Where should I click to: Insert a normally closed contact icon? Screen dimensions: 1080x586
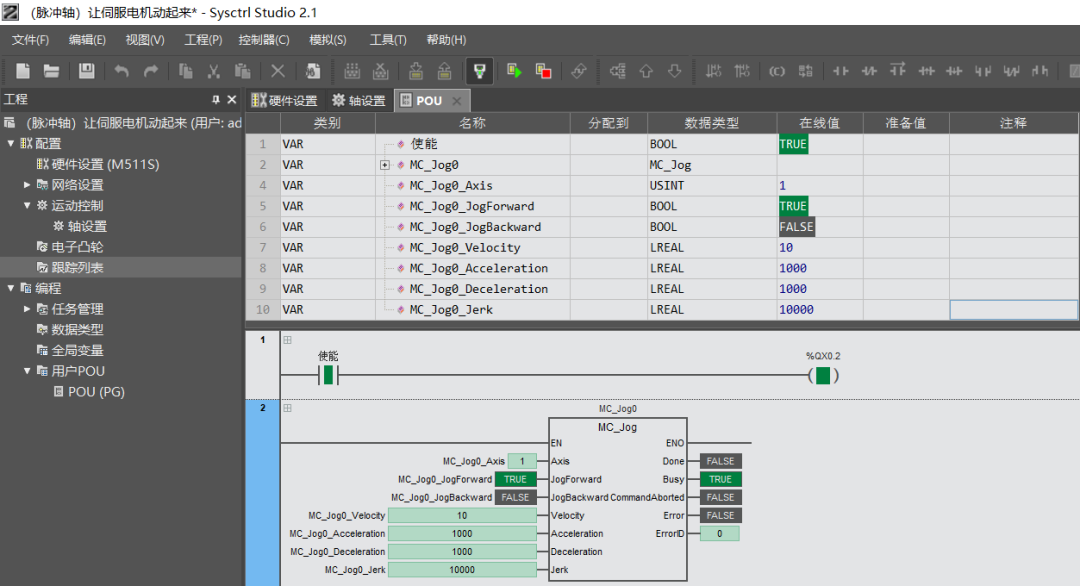pos(869,71)
